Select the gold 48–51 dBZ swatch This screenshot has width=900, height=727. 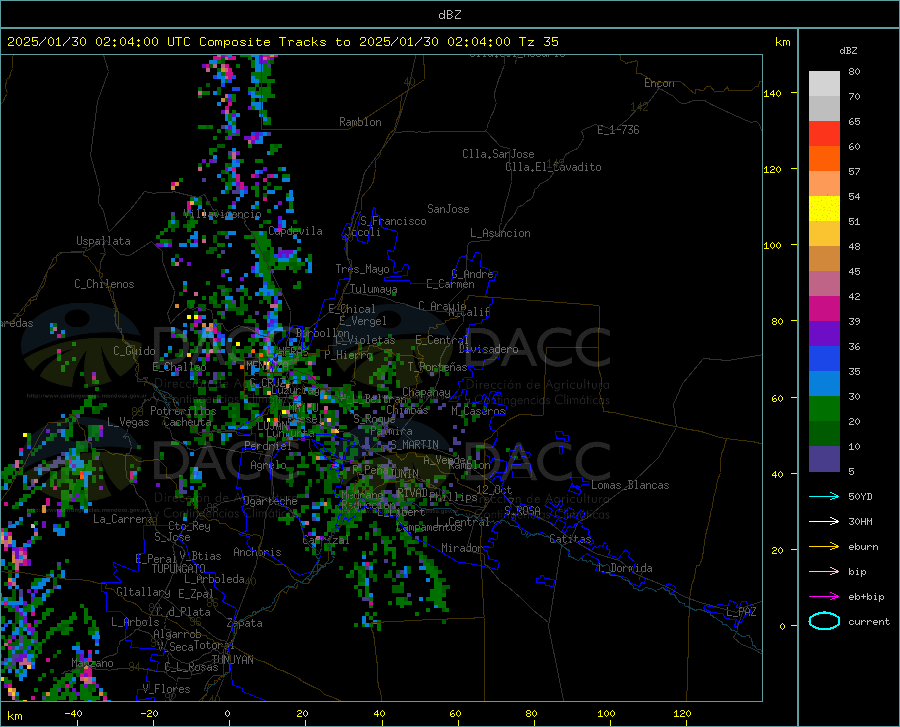coord(824,234)
